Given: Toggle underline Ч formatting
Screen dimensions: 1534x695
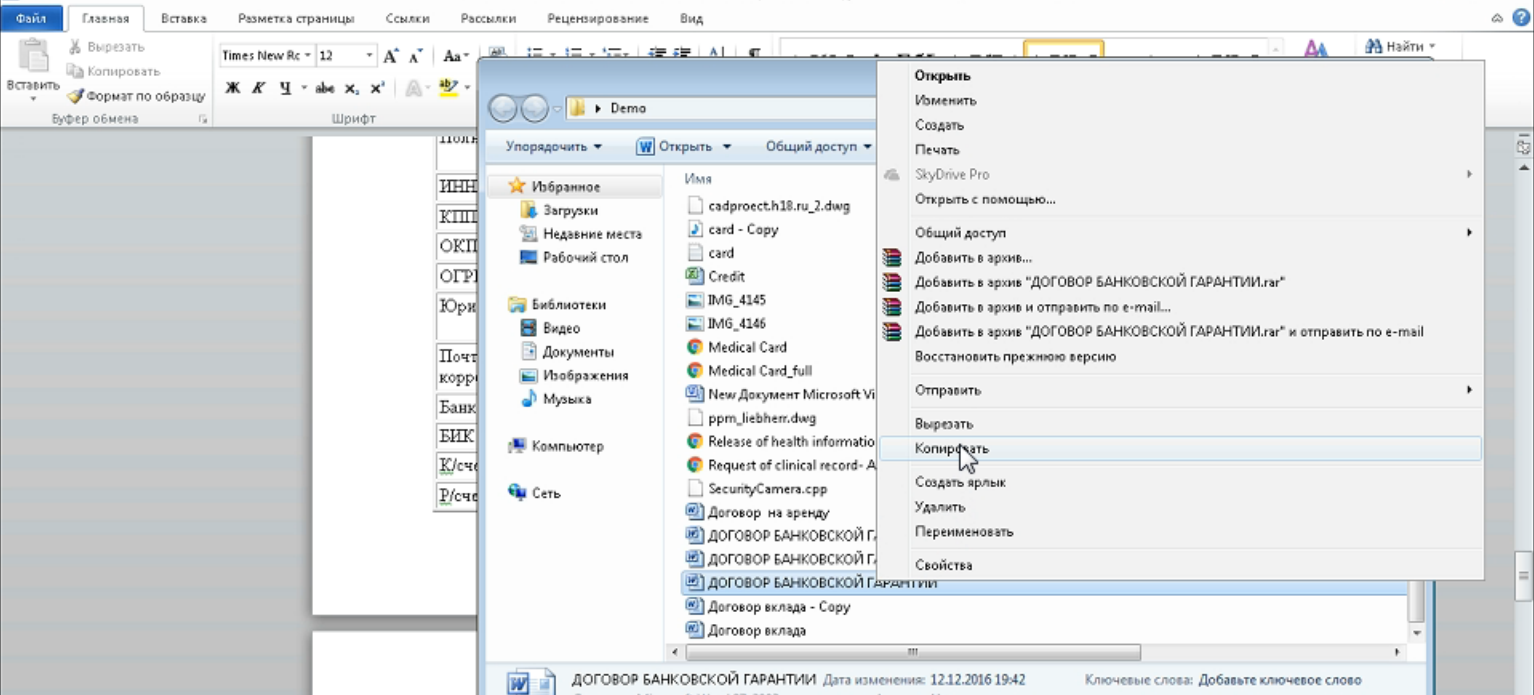Looking at the screenshot, I should (285, 88).
